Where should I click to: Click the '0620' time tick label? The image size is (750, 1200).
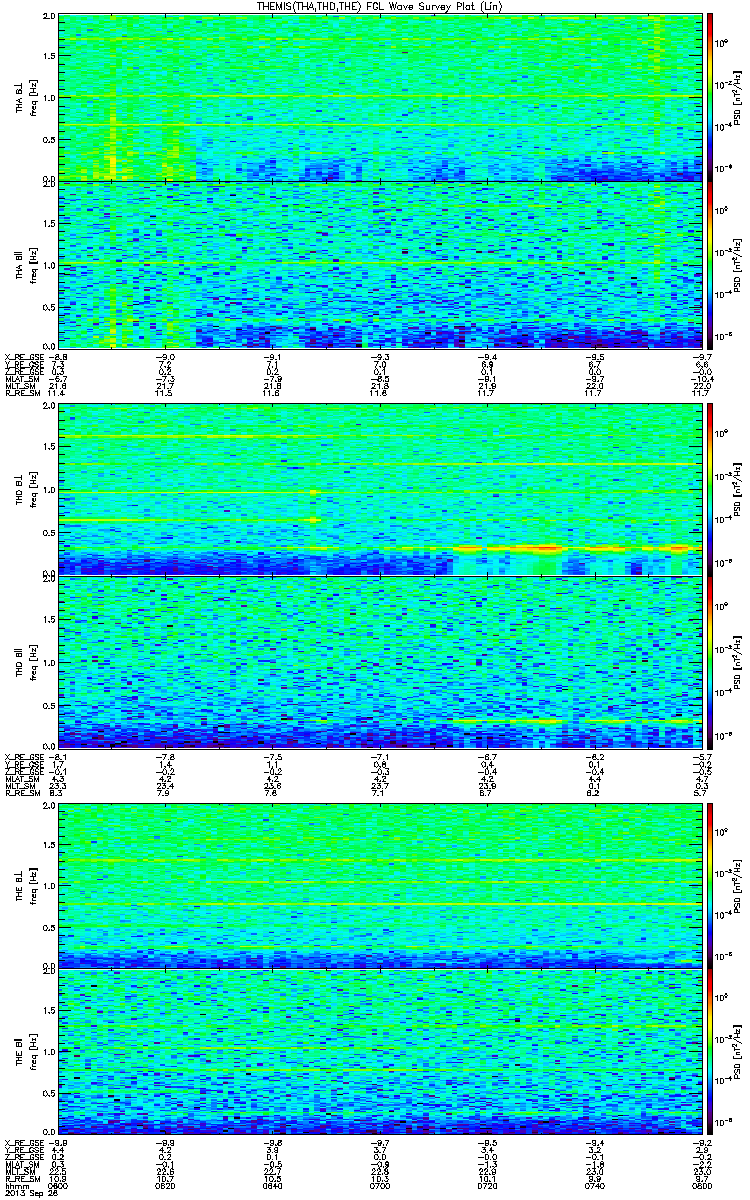pos(166,1184)
